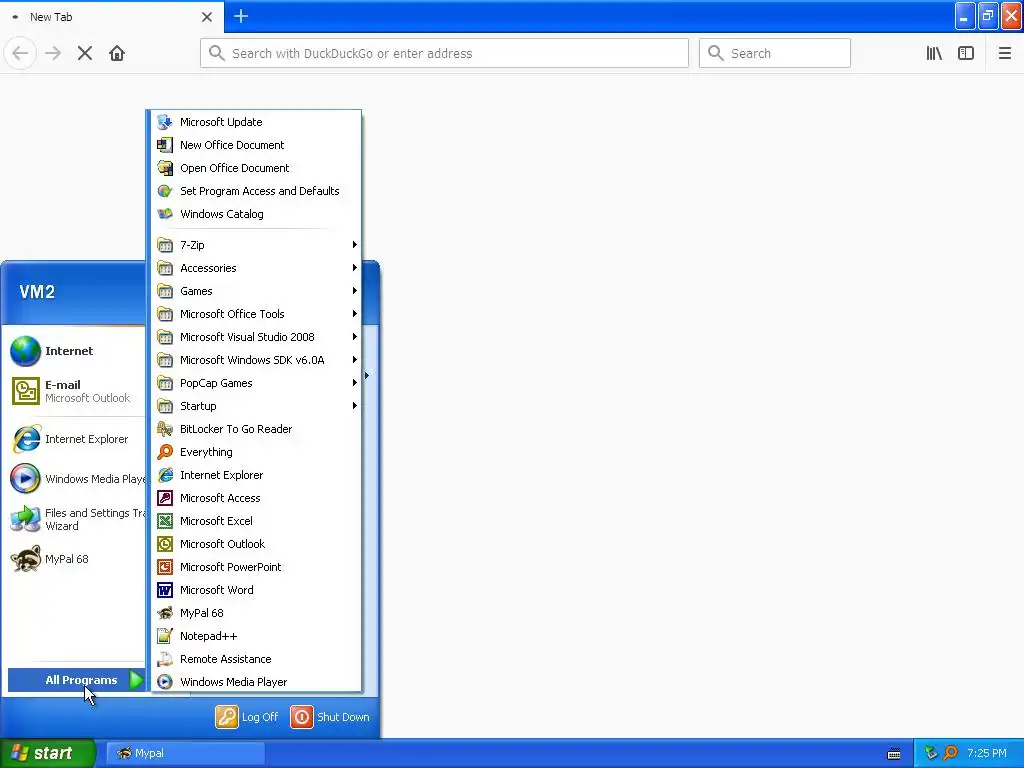Click the Log Off button
1024x768 pixels.
[x=247, y=717]
